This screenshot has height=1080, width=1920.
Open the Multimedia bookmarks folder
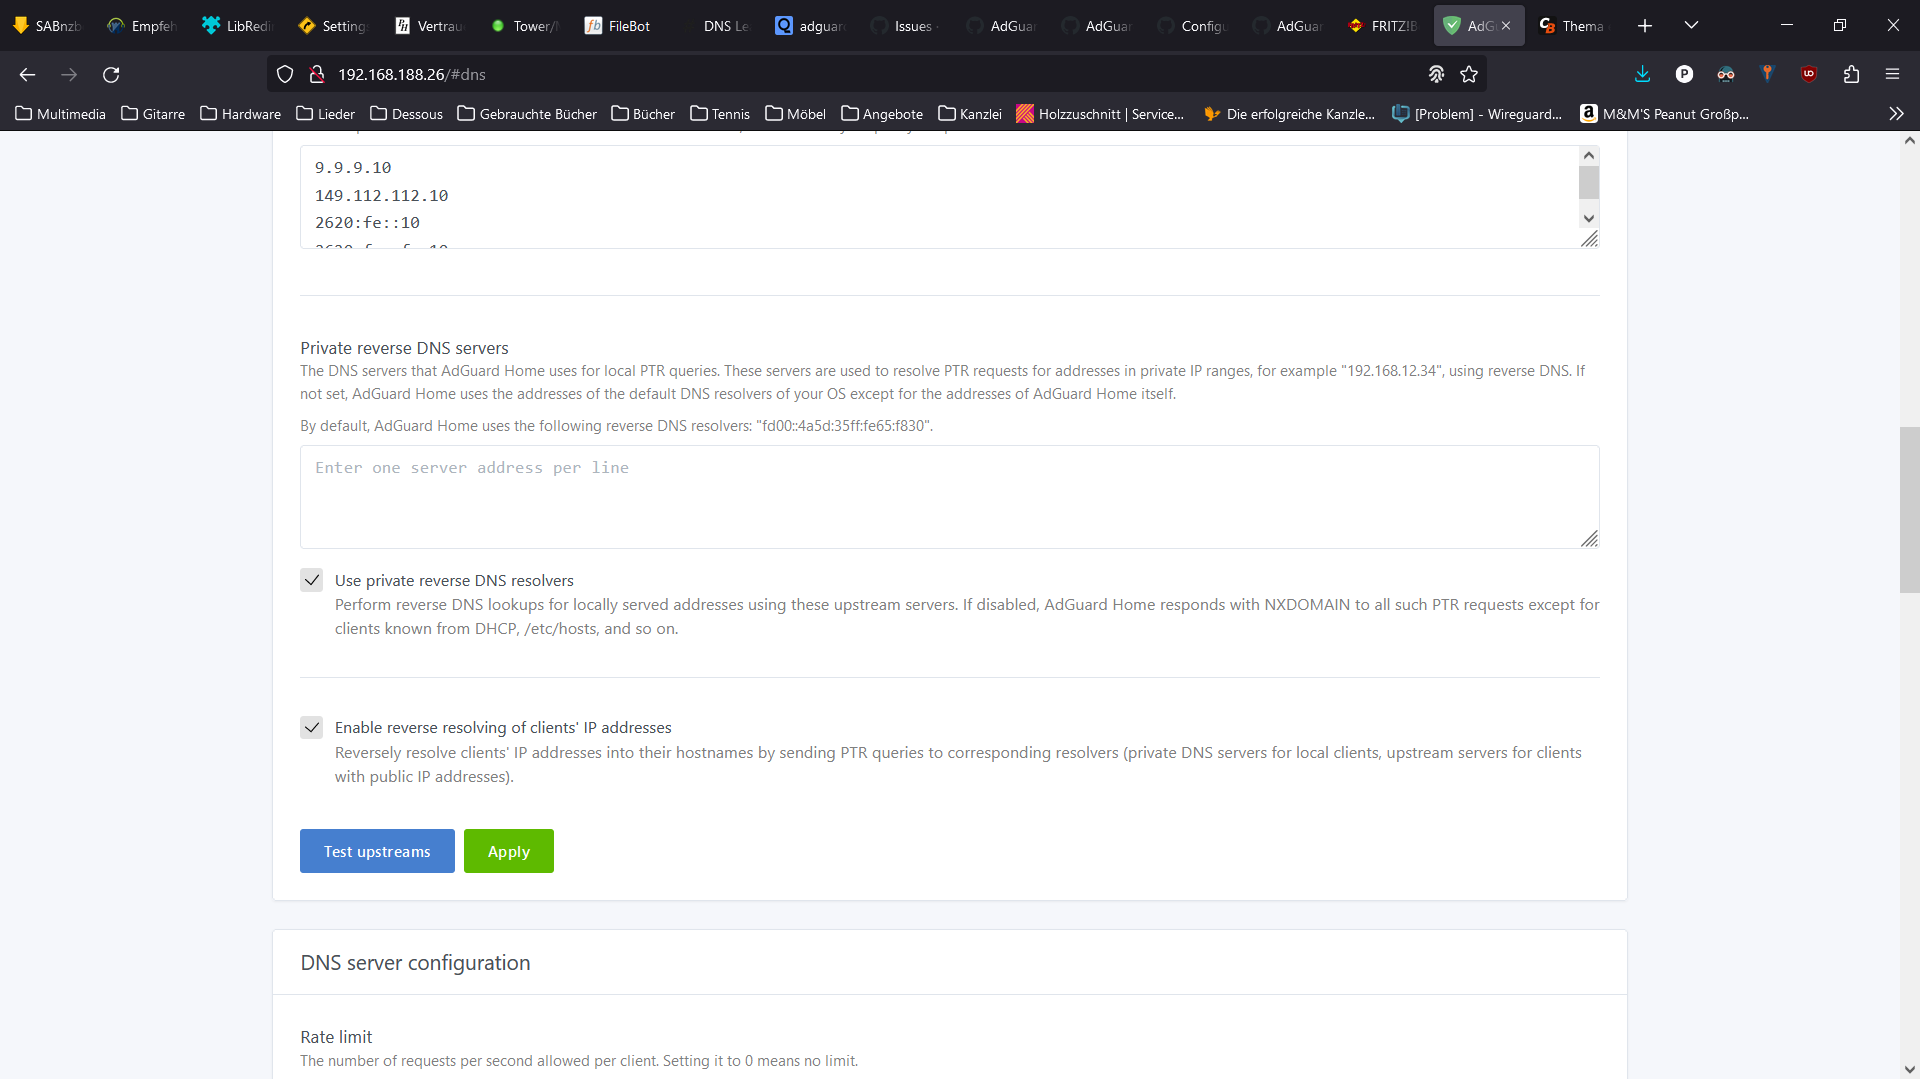(x=60, y=114)
